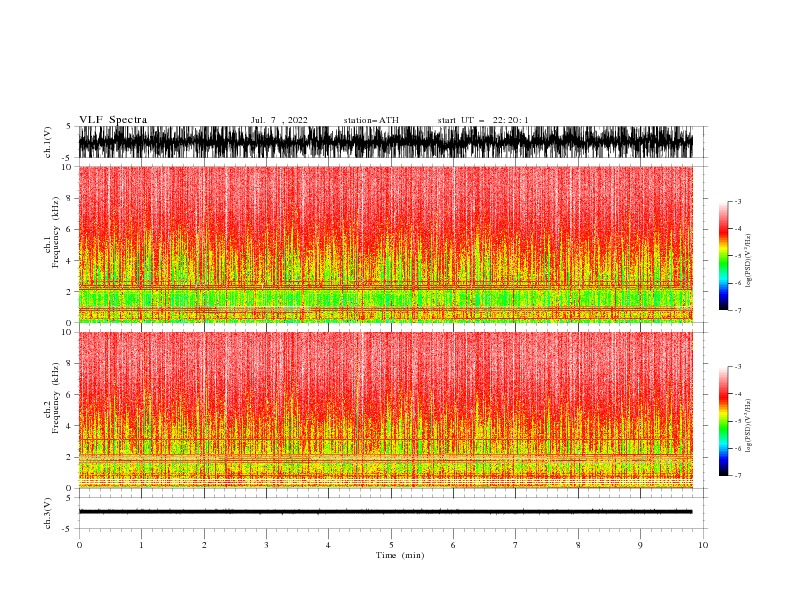Click the time axis tick label '8'
Screen dimensions: 792x612
[578, 545]
